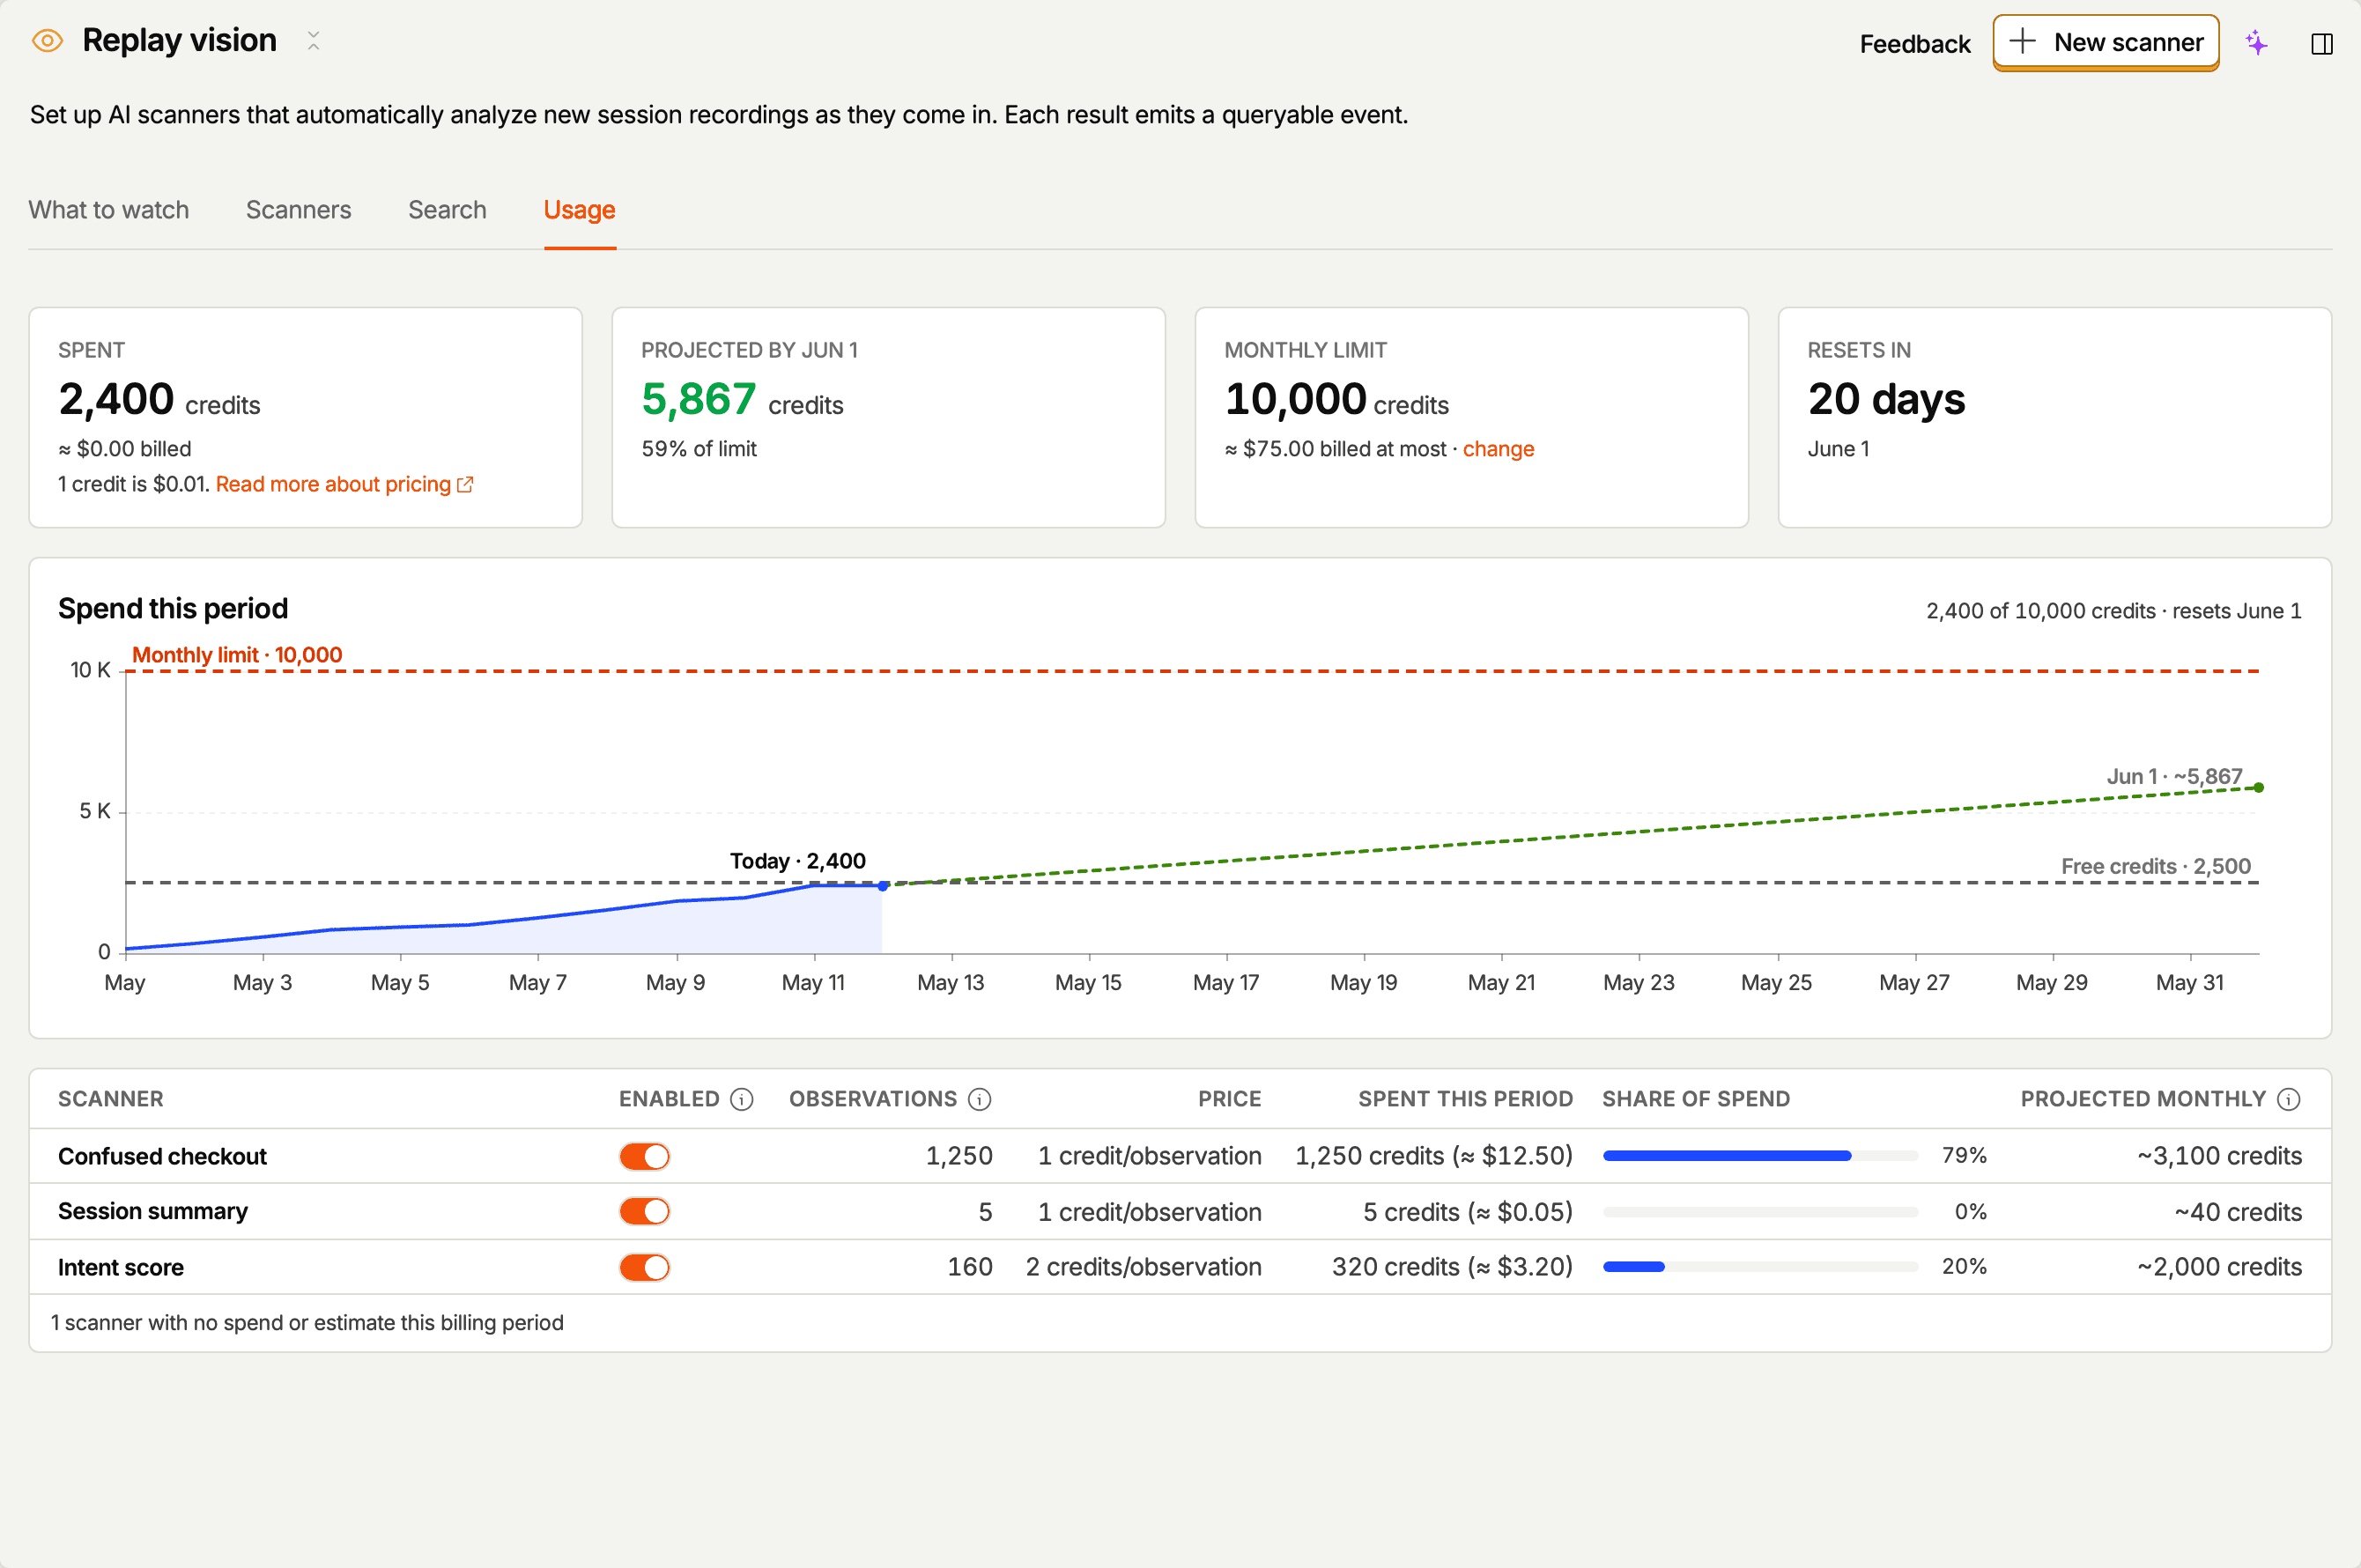Expand the chevron next to Replay vision
2361x1568 pixels.
[x=313, y=41]
